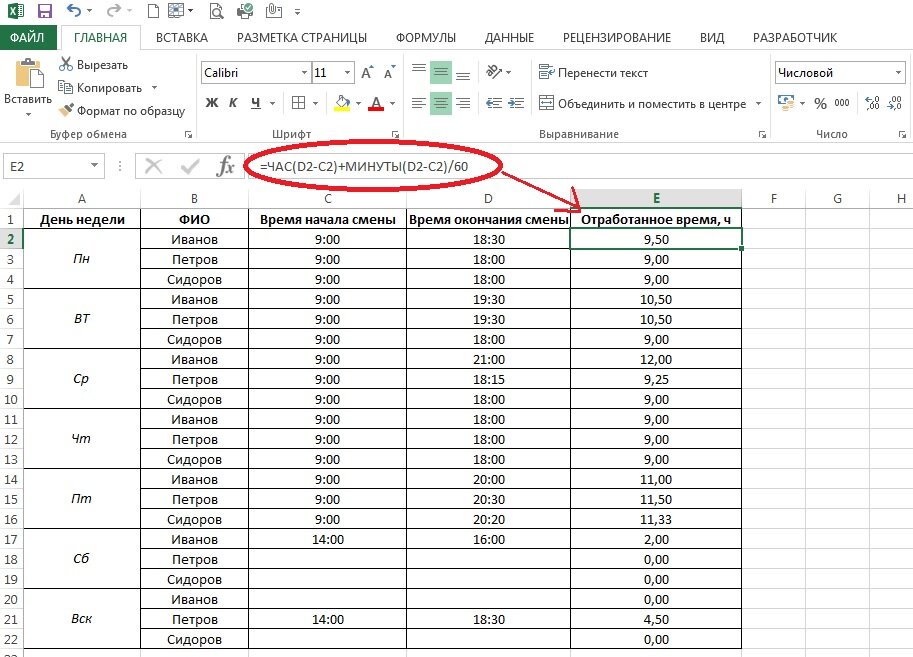Screen dimensions: 913x657
Task: Expand borders dropdown arrow
Action: point(315,104)
